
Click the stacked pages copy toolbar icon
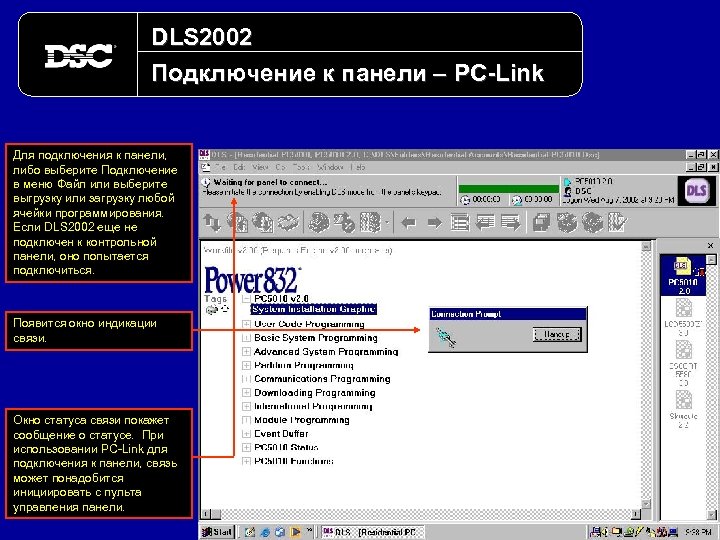[541, 223]
